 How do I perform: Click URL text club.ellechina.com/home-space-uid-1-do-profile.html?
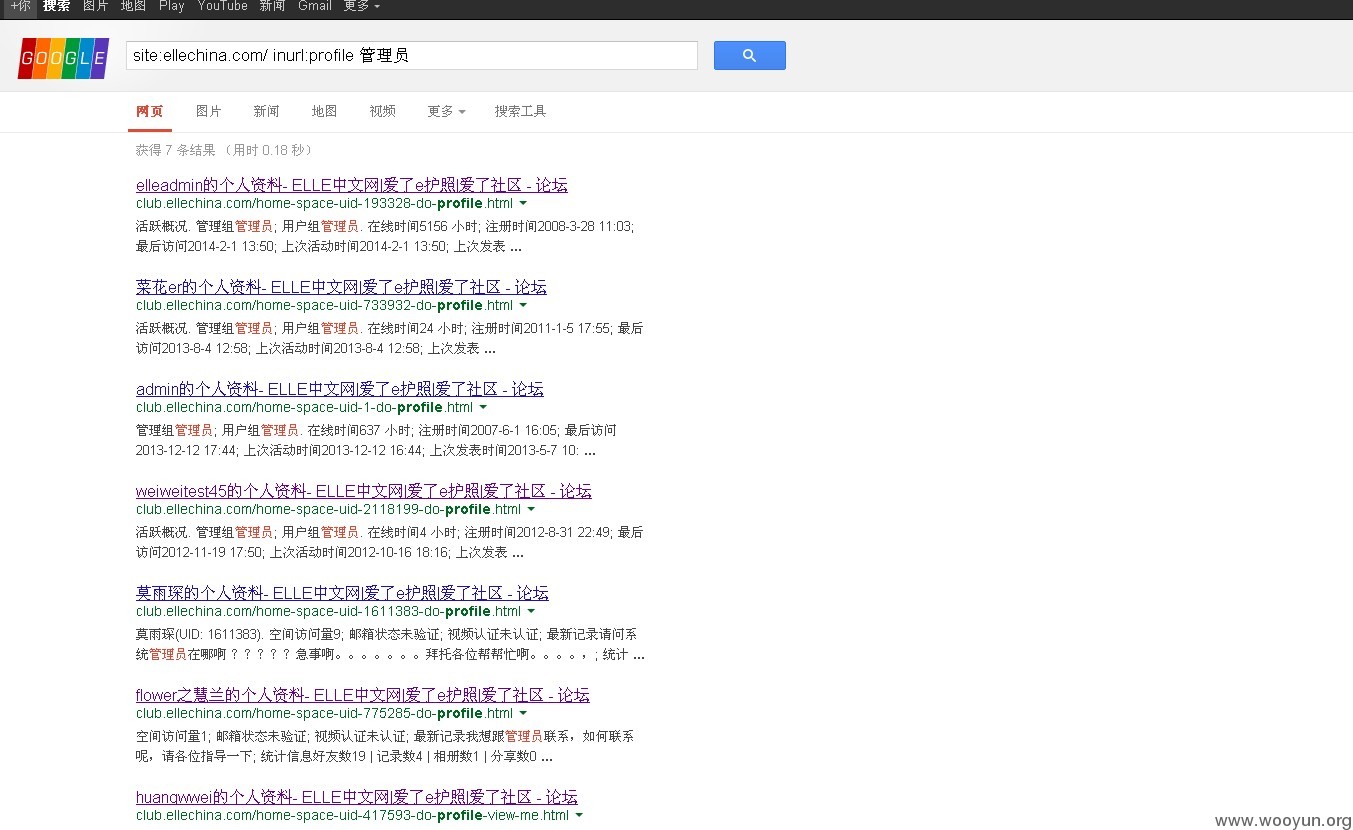(x=304, y=408)
